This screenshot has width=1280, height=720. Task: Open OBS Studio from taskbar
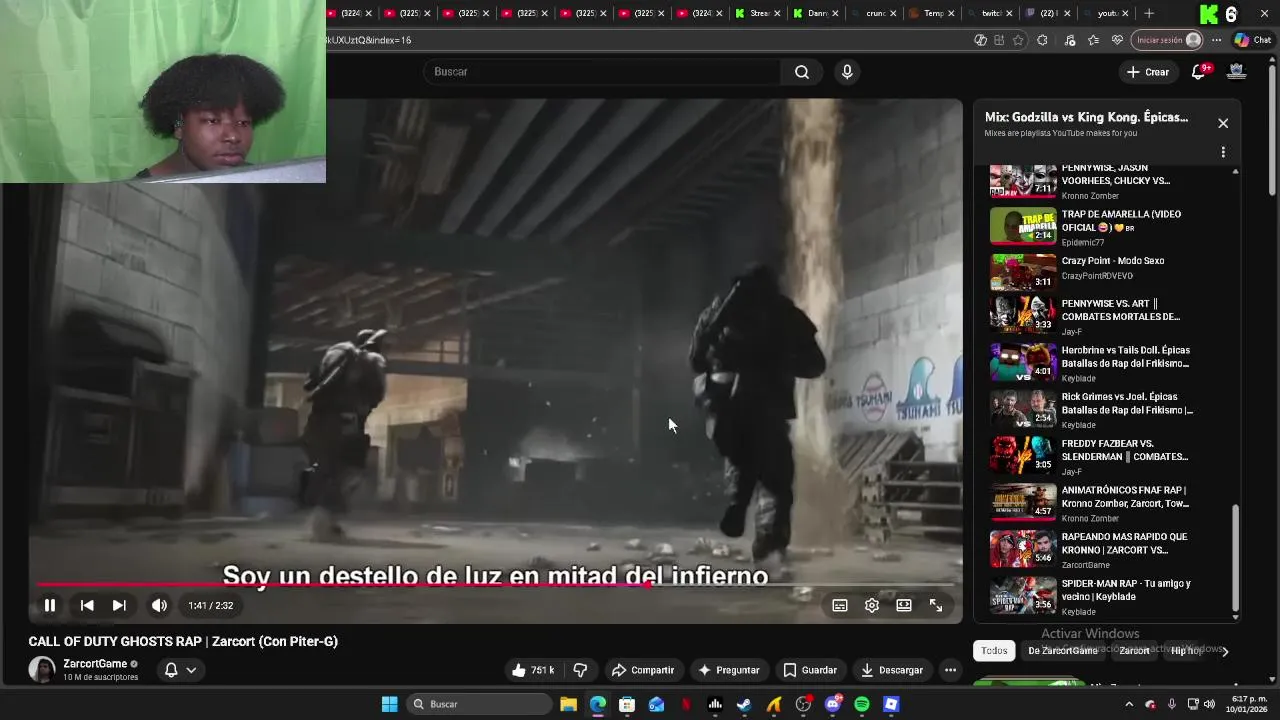pyautogui.click(x=803, y=704)
